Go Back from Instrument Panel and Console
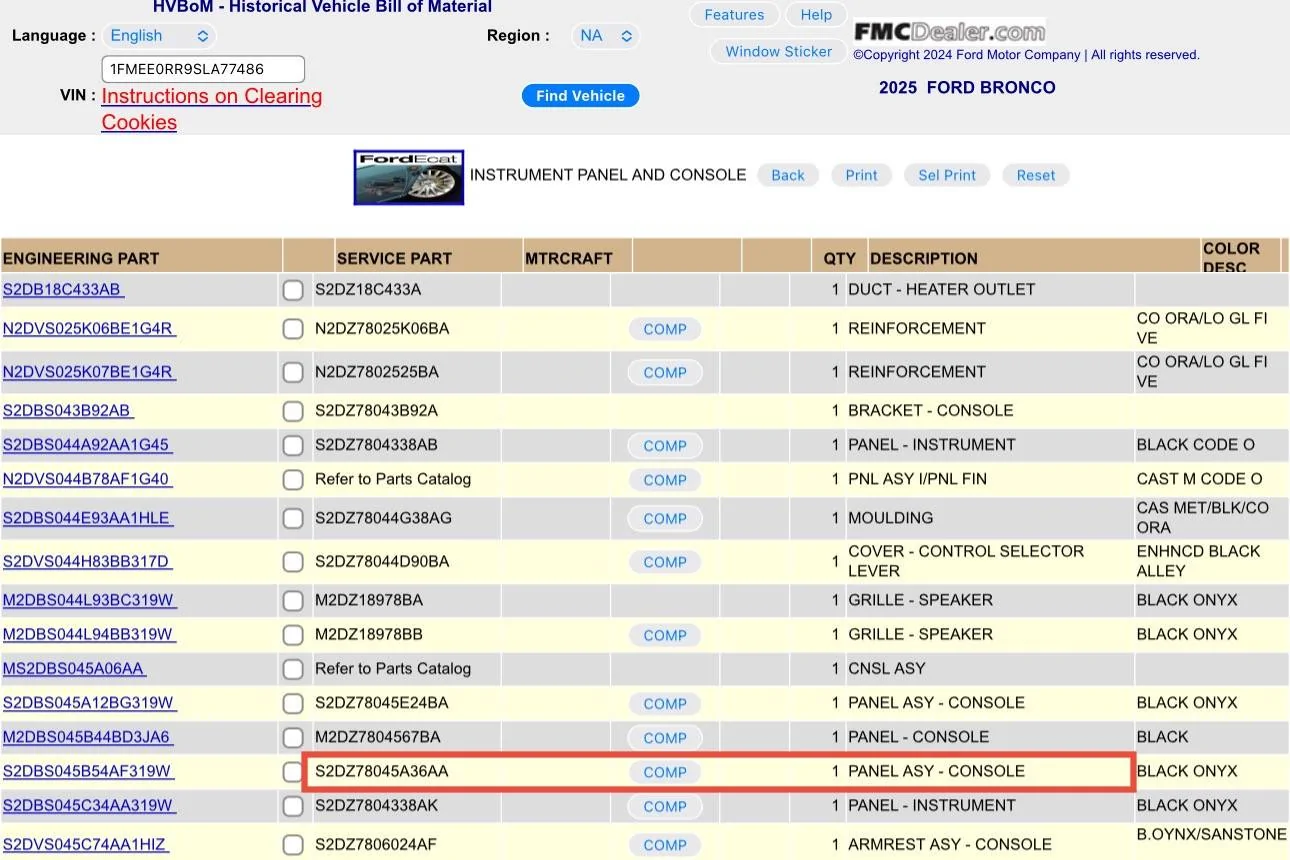The height and width of the screenshot is (860, 1290). coord(788,175)
